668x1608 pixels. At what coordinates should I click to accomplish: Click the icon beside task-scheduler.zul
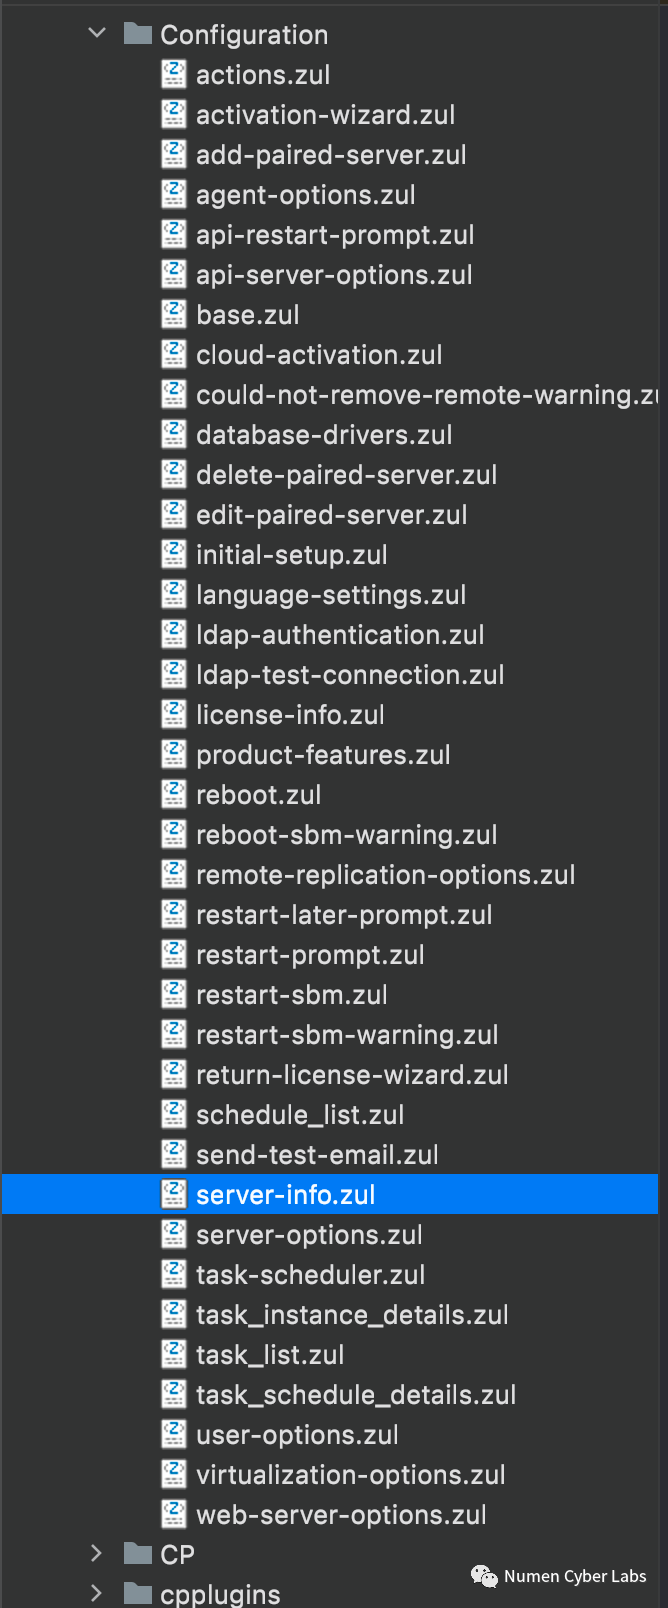coord(173,1274)
